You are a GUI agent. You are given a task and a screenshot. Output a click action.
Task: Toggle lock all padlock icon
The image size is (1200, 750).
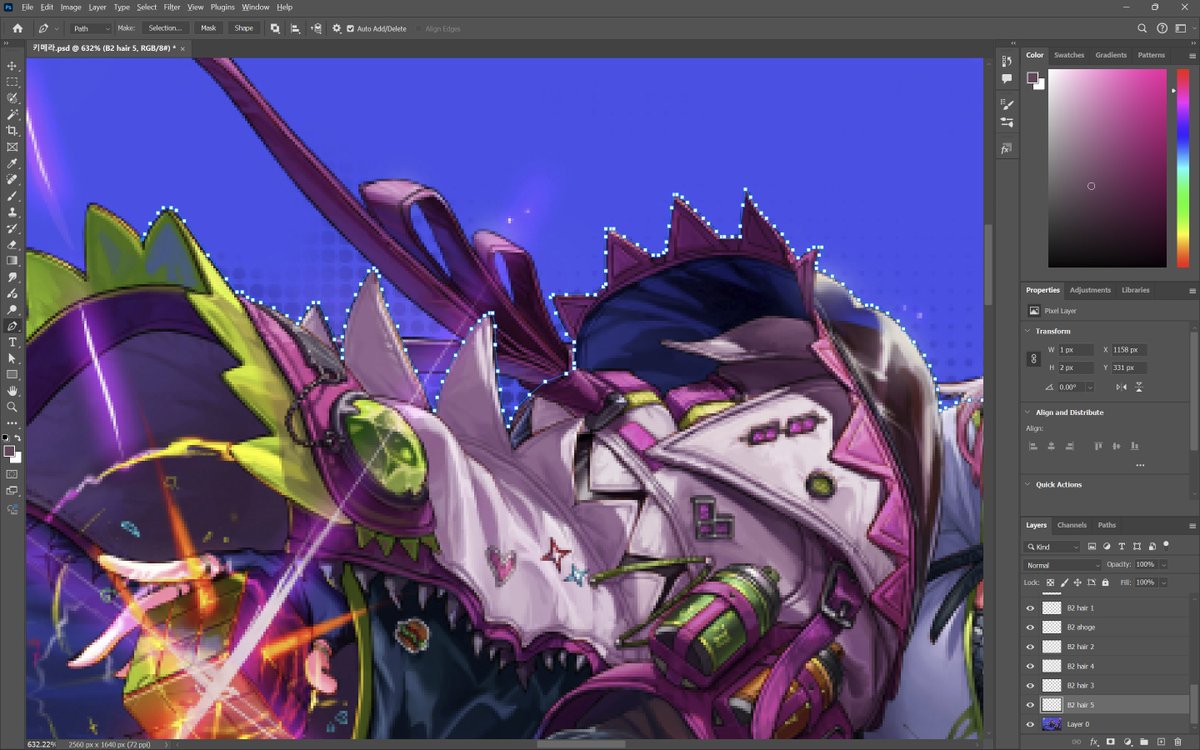pos(1105,582)
